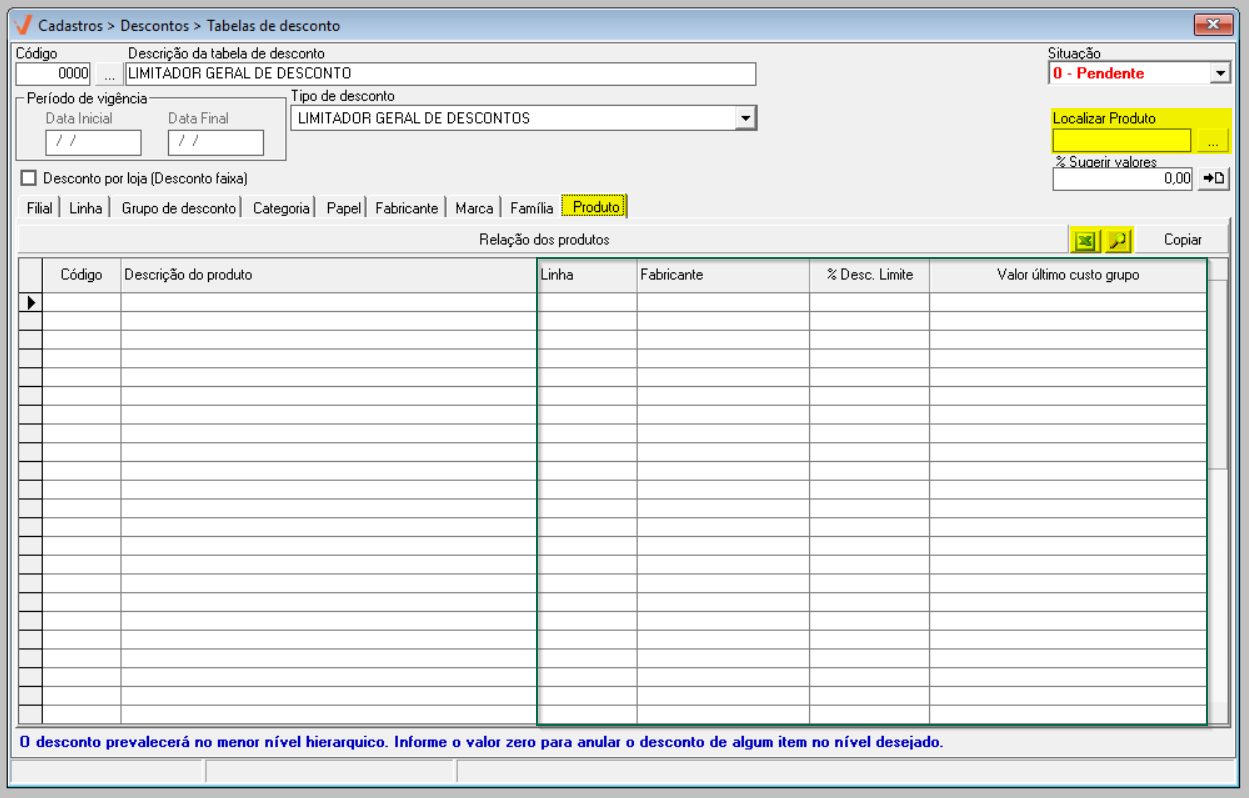Screen dimensions: 1249x798
Task: Click the Localizar Produto lookup ellipsis button
Action: tap(1212, 141)
